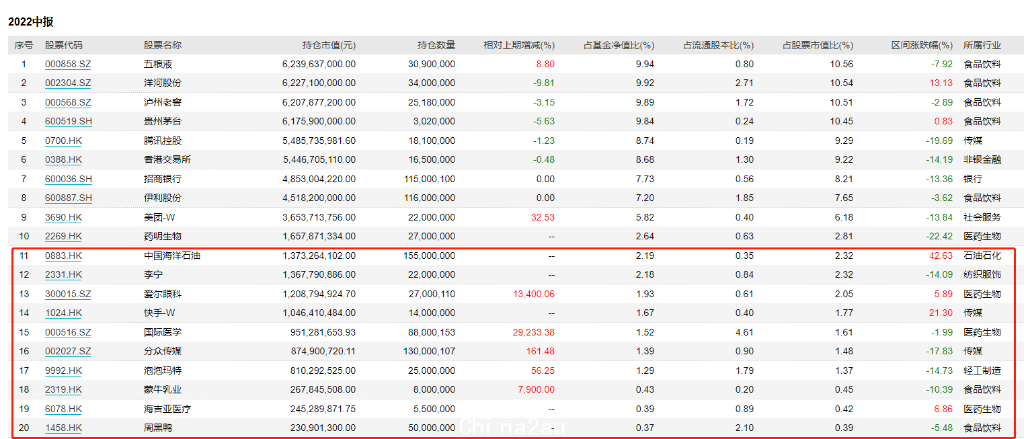Open stock code link 0883.HK
The image size is (1024, 439).
click(64, 256)
